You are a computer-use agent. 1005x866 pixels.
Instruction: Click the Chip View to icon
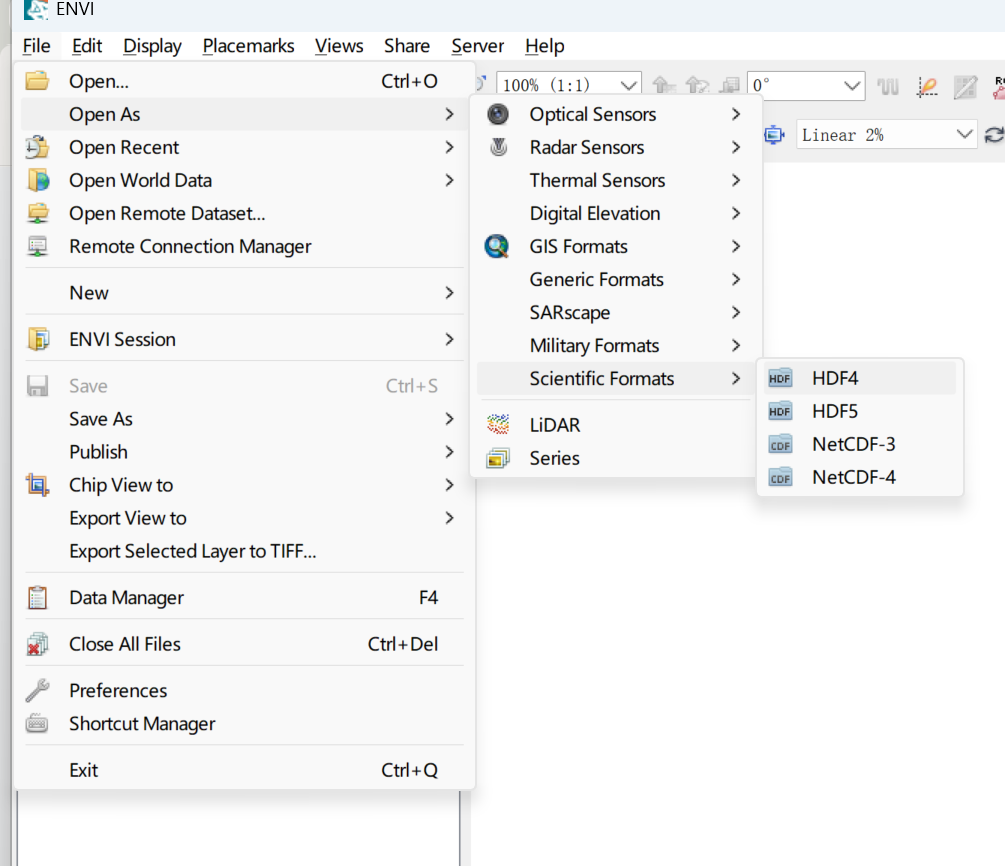point(37,485)
